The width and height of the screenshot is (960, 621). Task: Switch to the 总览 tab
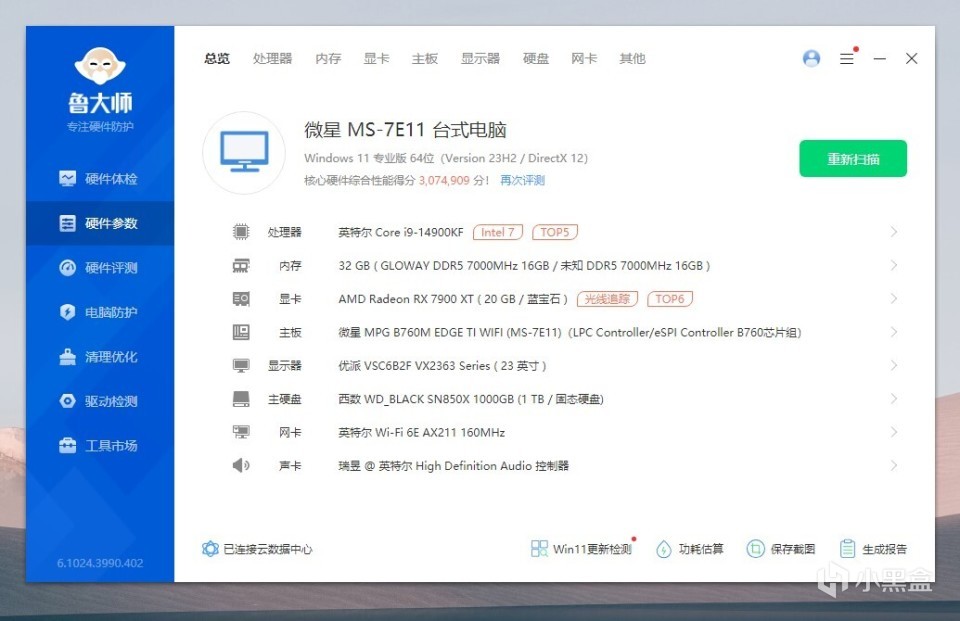tap(217, 59)
